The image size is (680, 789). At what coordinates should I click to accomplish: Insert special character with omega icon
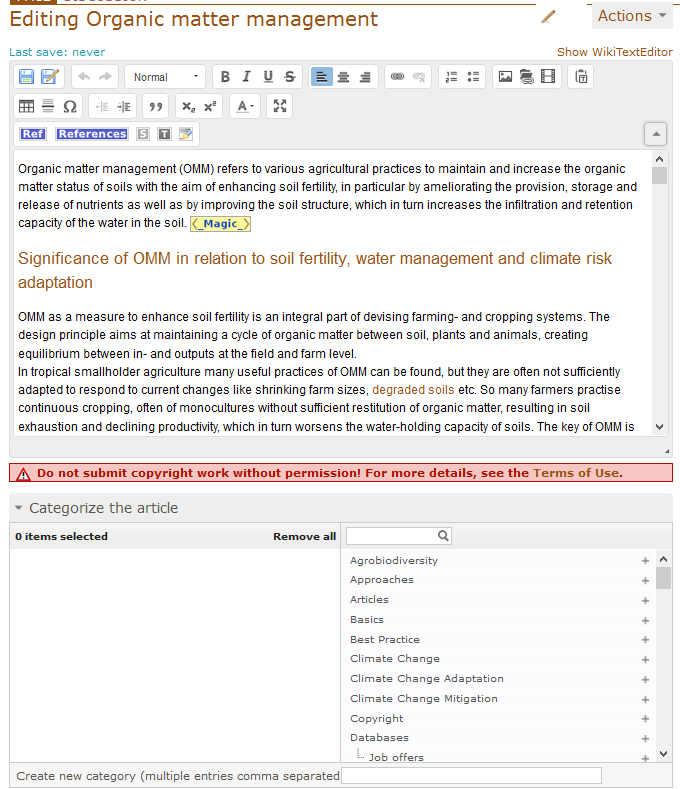click(70, 106)
